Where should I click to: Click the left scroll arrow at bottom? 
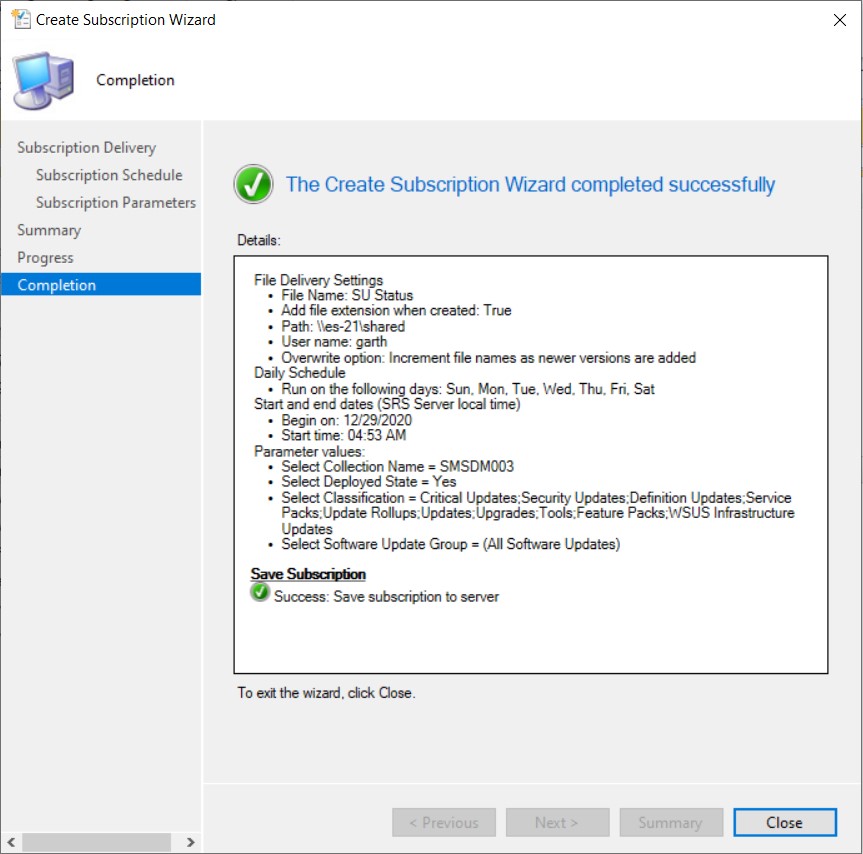point(10,844)
